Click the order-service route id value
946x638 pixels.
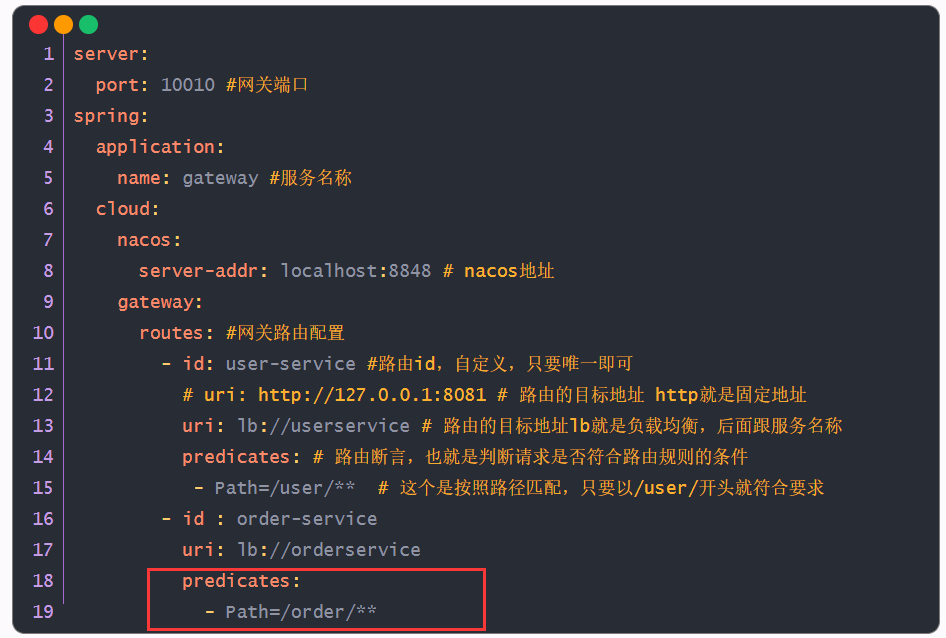[307, 519]
